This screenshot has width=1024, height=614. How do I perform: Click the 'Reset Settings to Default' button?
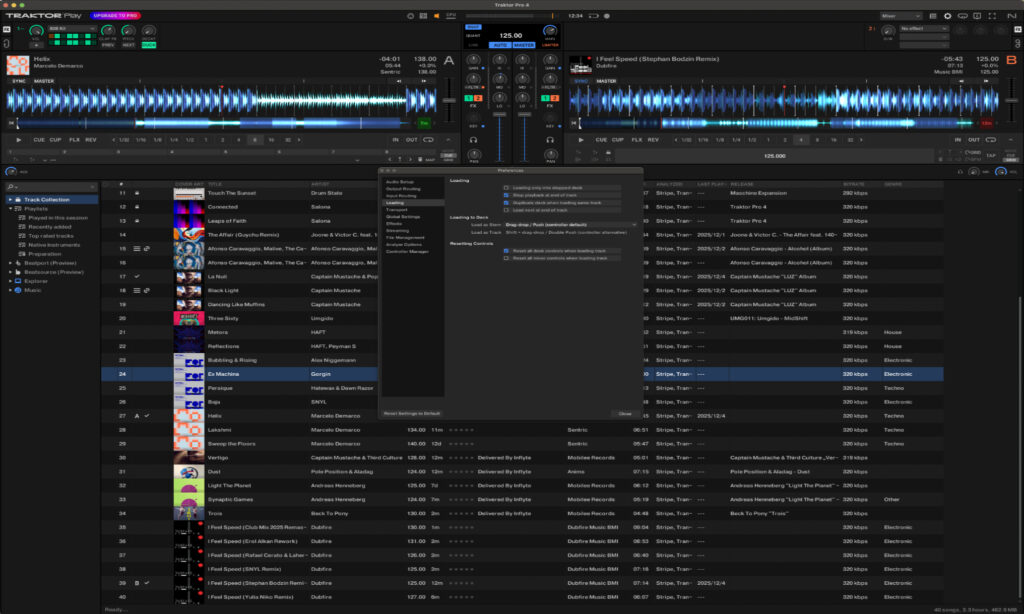(x=413, y=413)
